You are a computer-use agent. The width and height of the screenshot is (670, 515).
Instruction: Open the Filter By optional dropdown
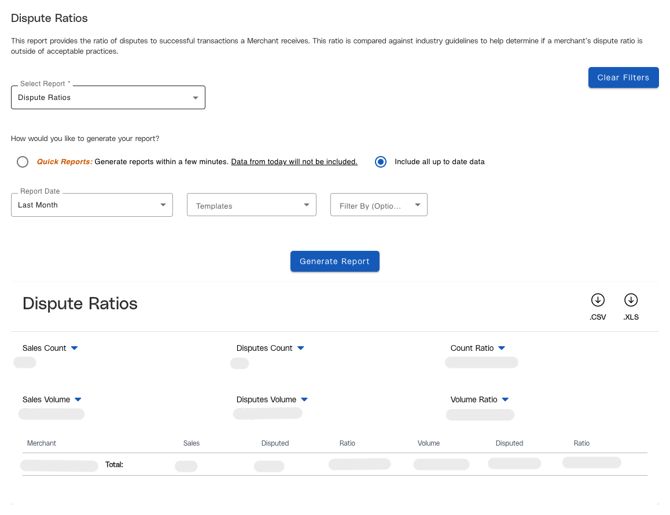pos(378,205)
